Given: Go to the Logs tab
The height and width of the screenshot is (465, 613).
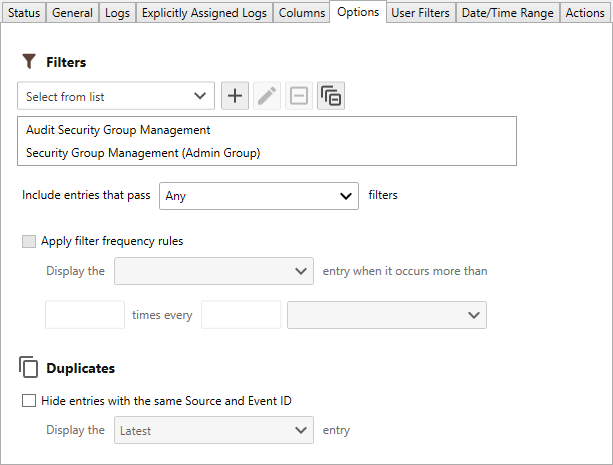Looking at the screenshot, I should (x=117, y=13).
